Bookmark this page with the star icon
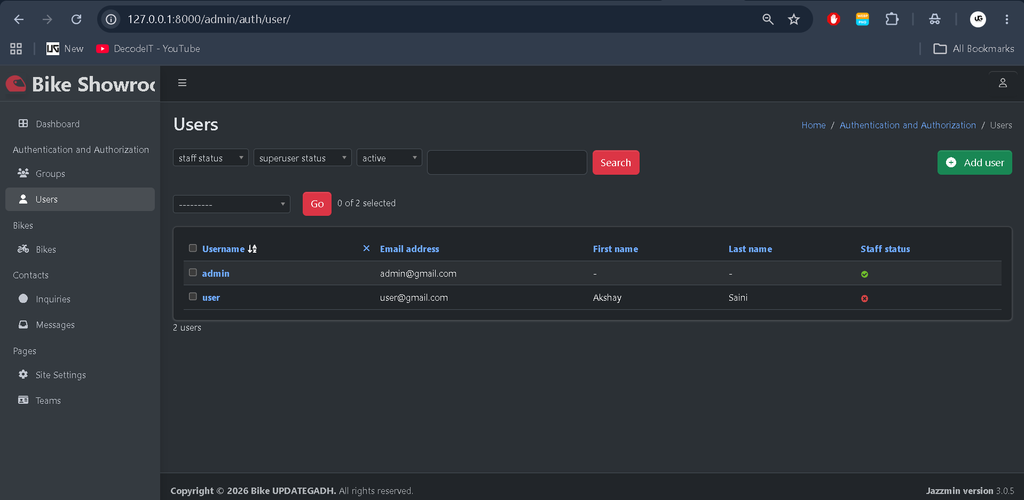Viewport: 1024px width, 500px height. click(x=793, y=20)
